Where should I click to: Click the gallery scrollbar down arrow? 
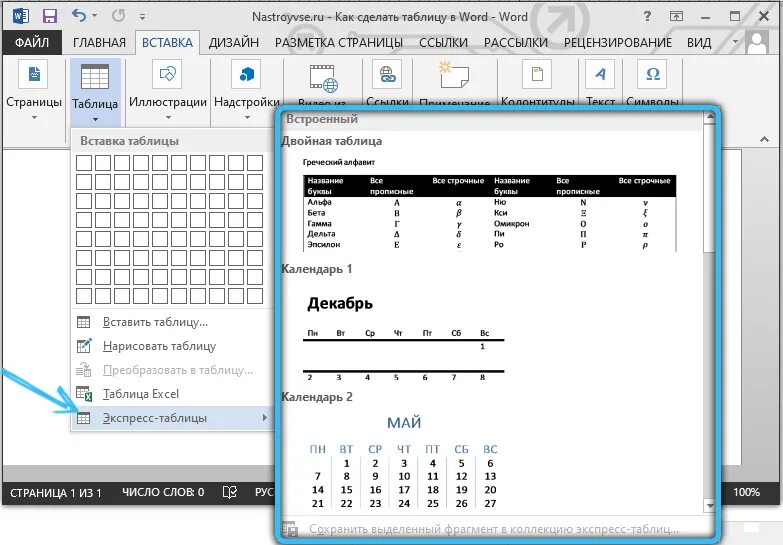(x=710, y=506)
